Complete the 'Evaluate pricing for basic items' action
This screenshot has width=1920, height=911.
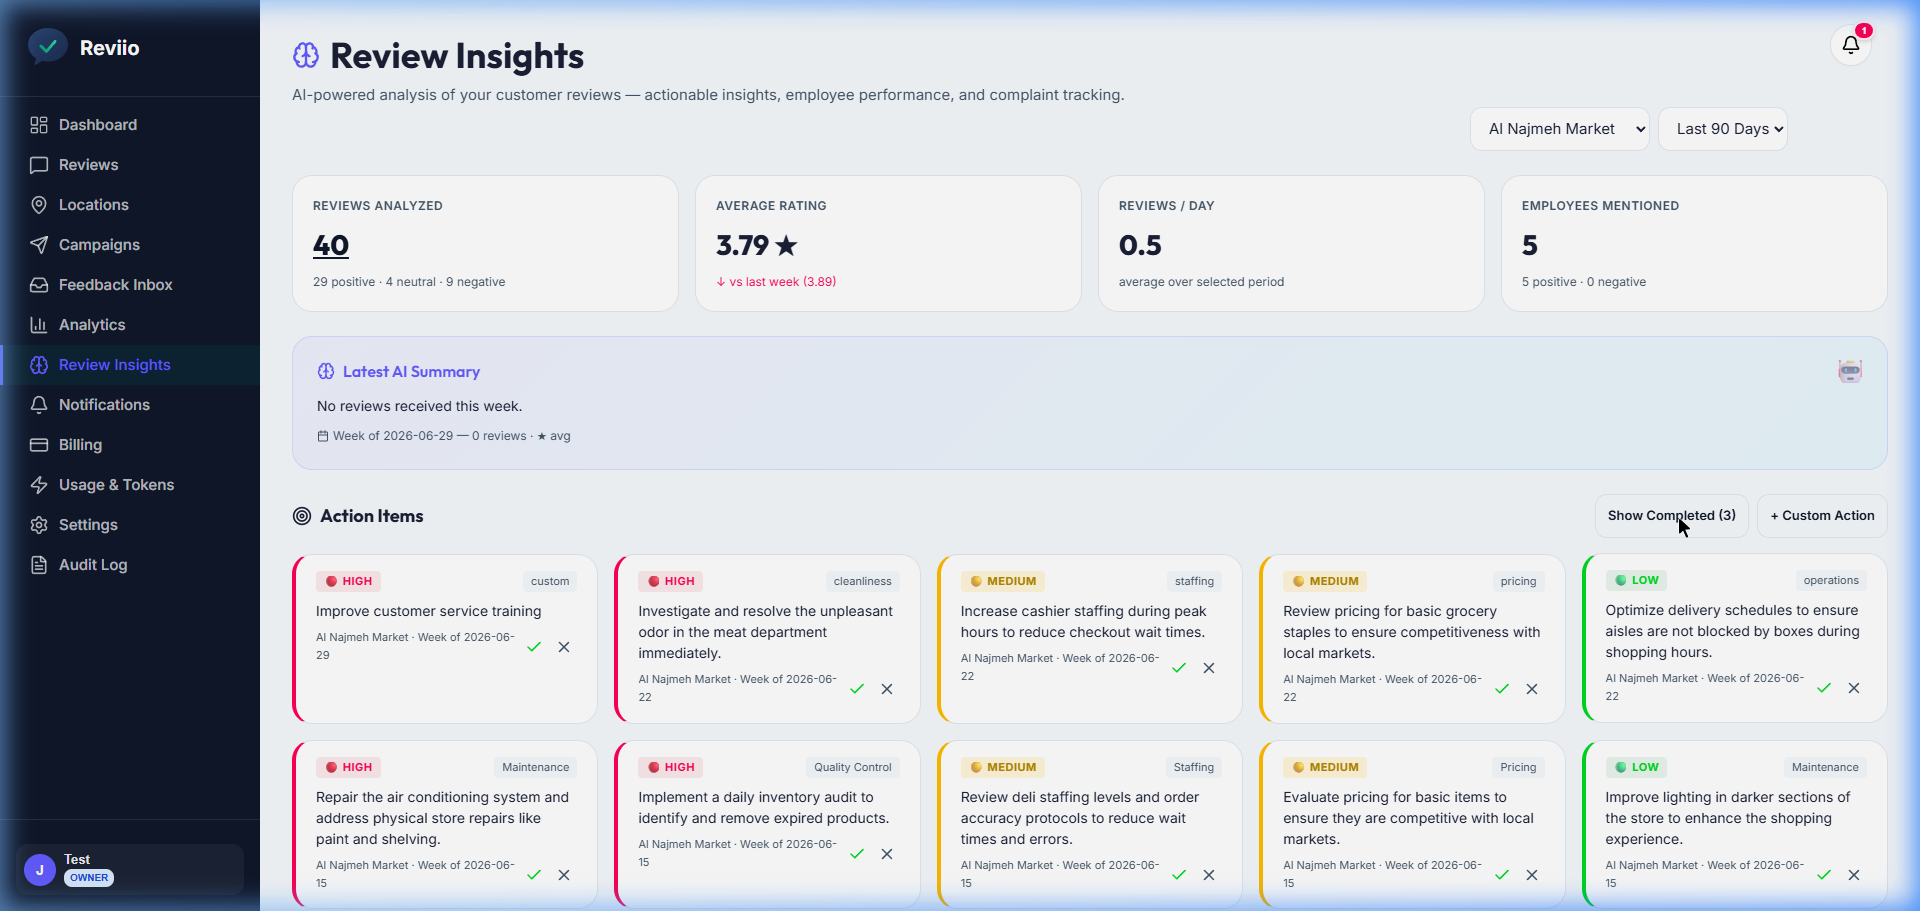[x=1502, y=875]
